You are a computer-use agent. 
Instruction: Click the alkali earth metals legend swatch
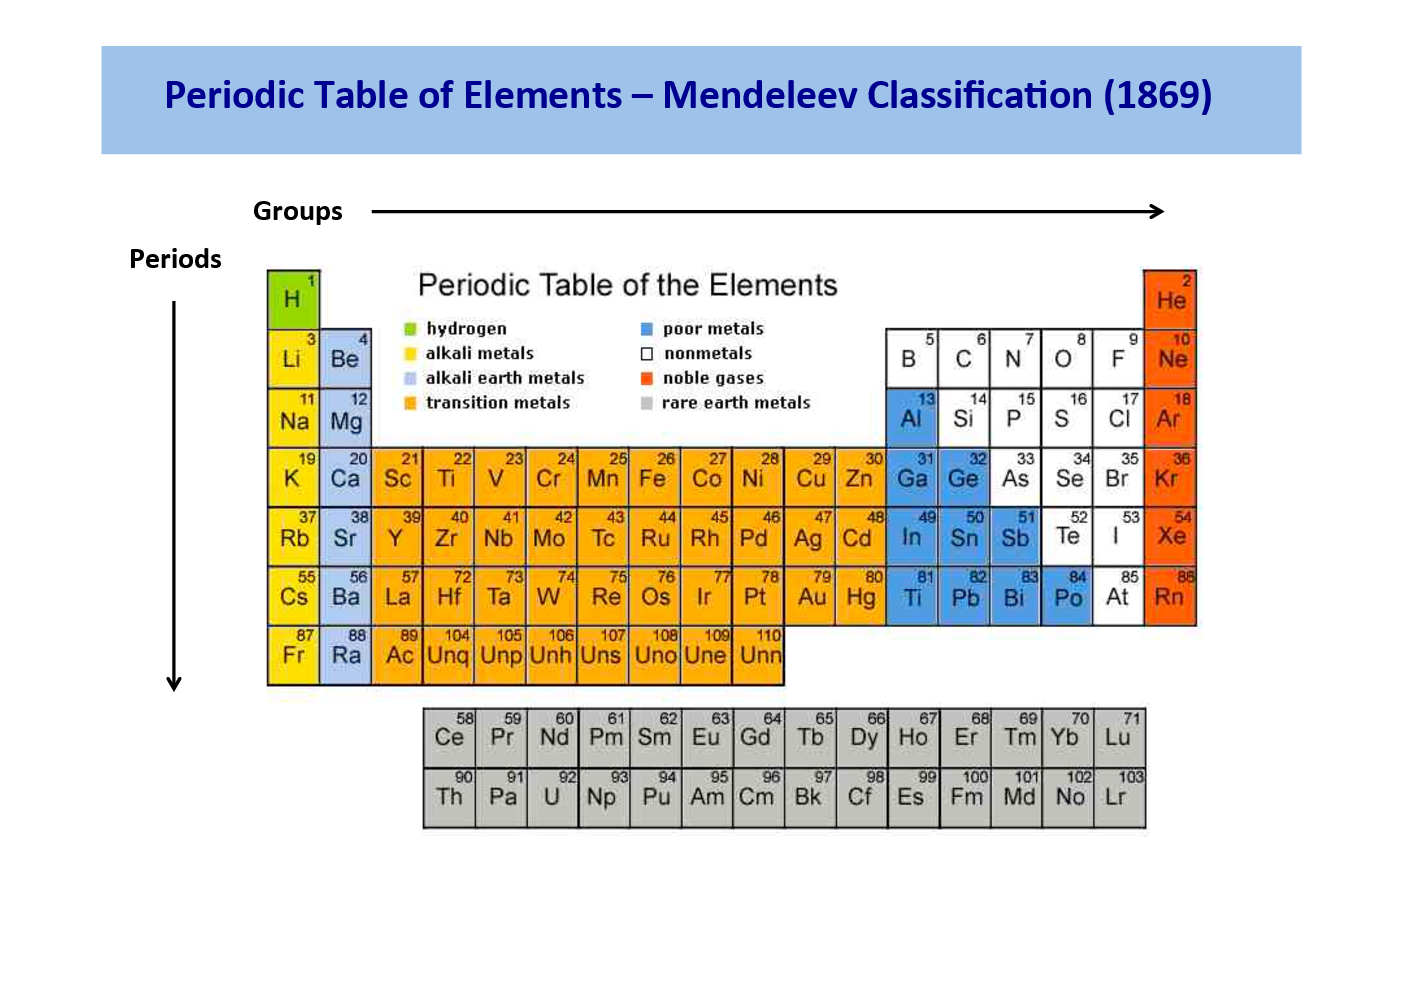409,378
